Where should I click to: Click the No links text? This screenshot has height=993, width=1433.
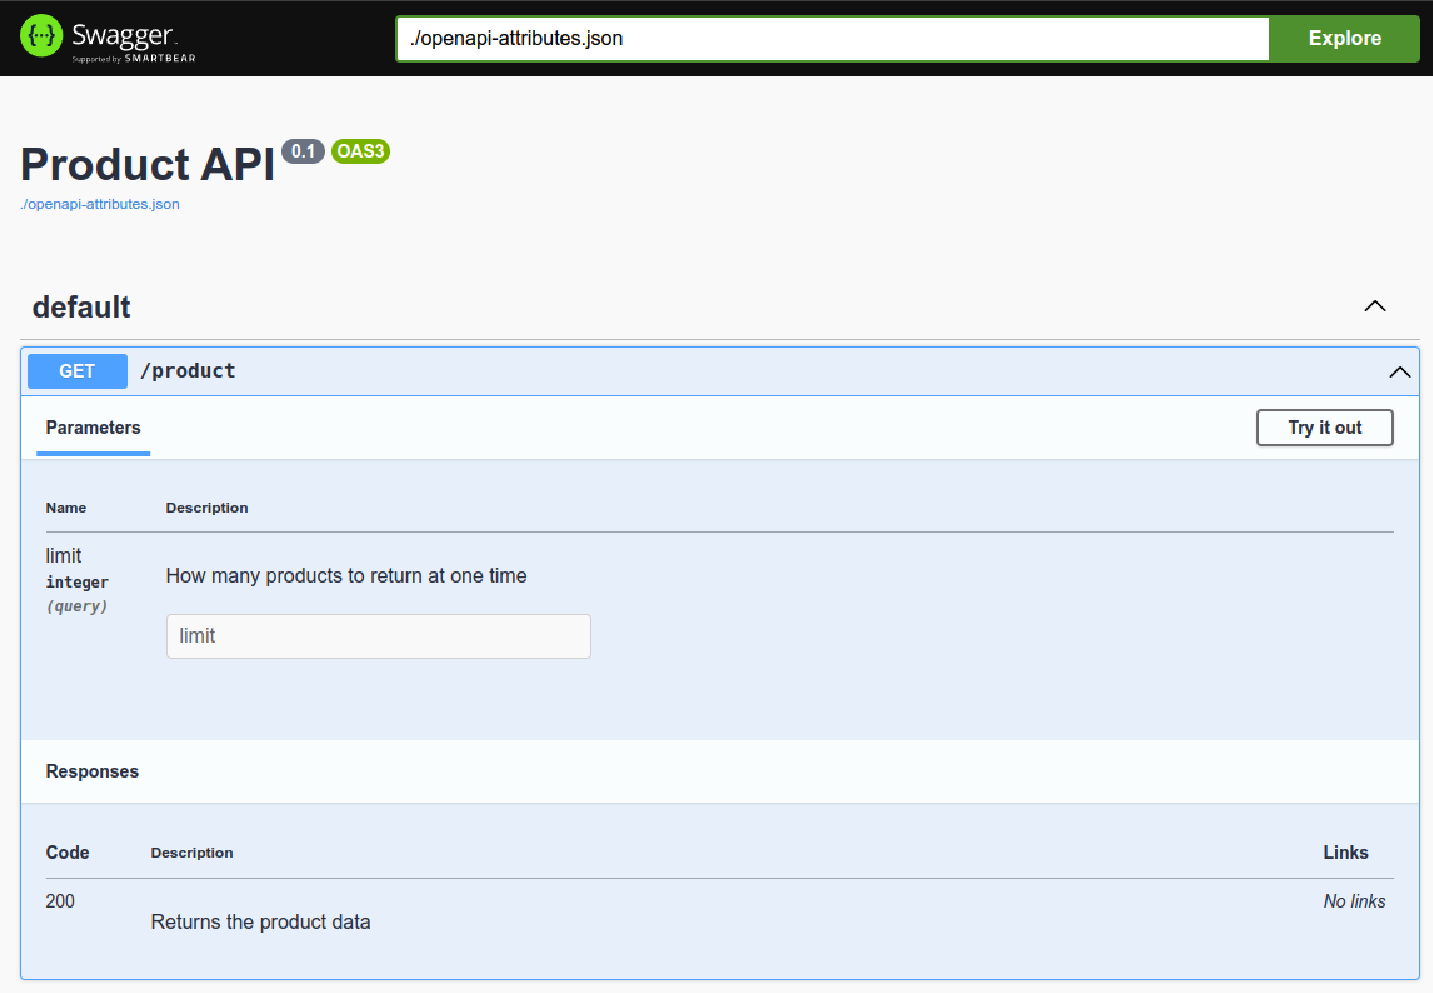[1354, 902]
